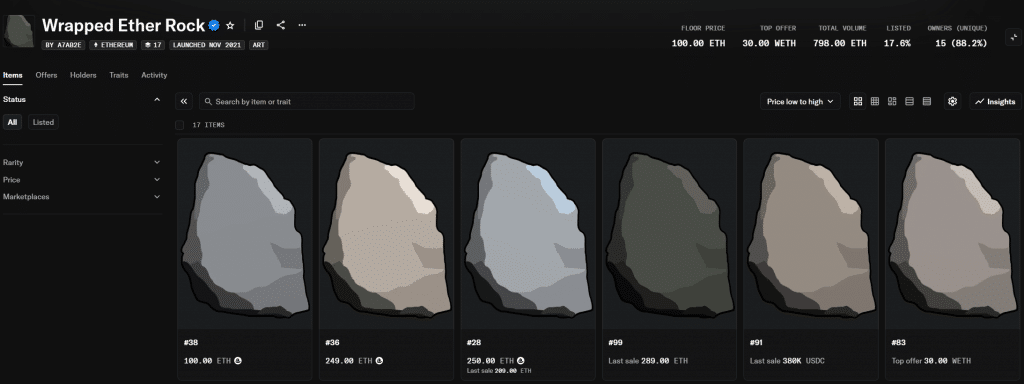Click the Wrapped Ether Rock title

[123, 25]
